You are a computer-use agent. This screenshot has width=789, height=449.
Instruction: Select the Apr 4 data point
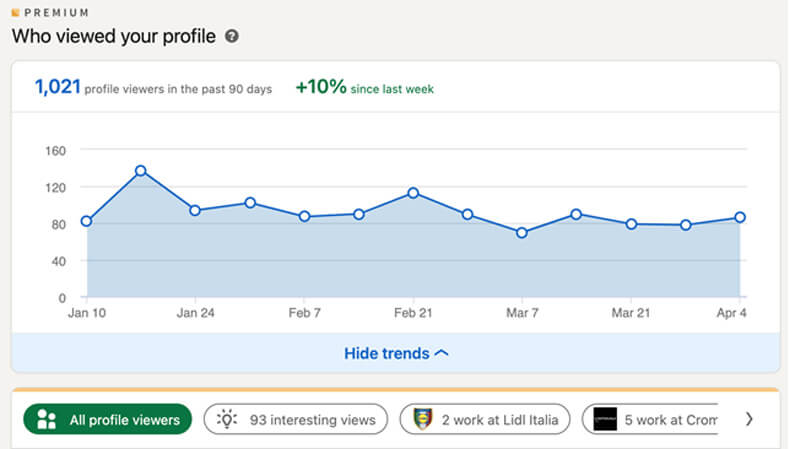740,217
